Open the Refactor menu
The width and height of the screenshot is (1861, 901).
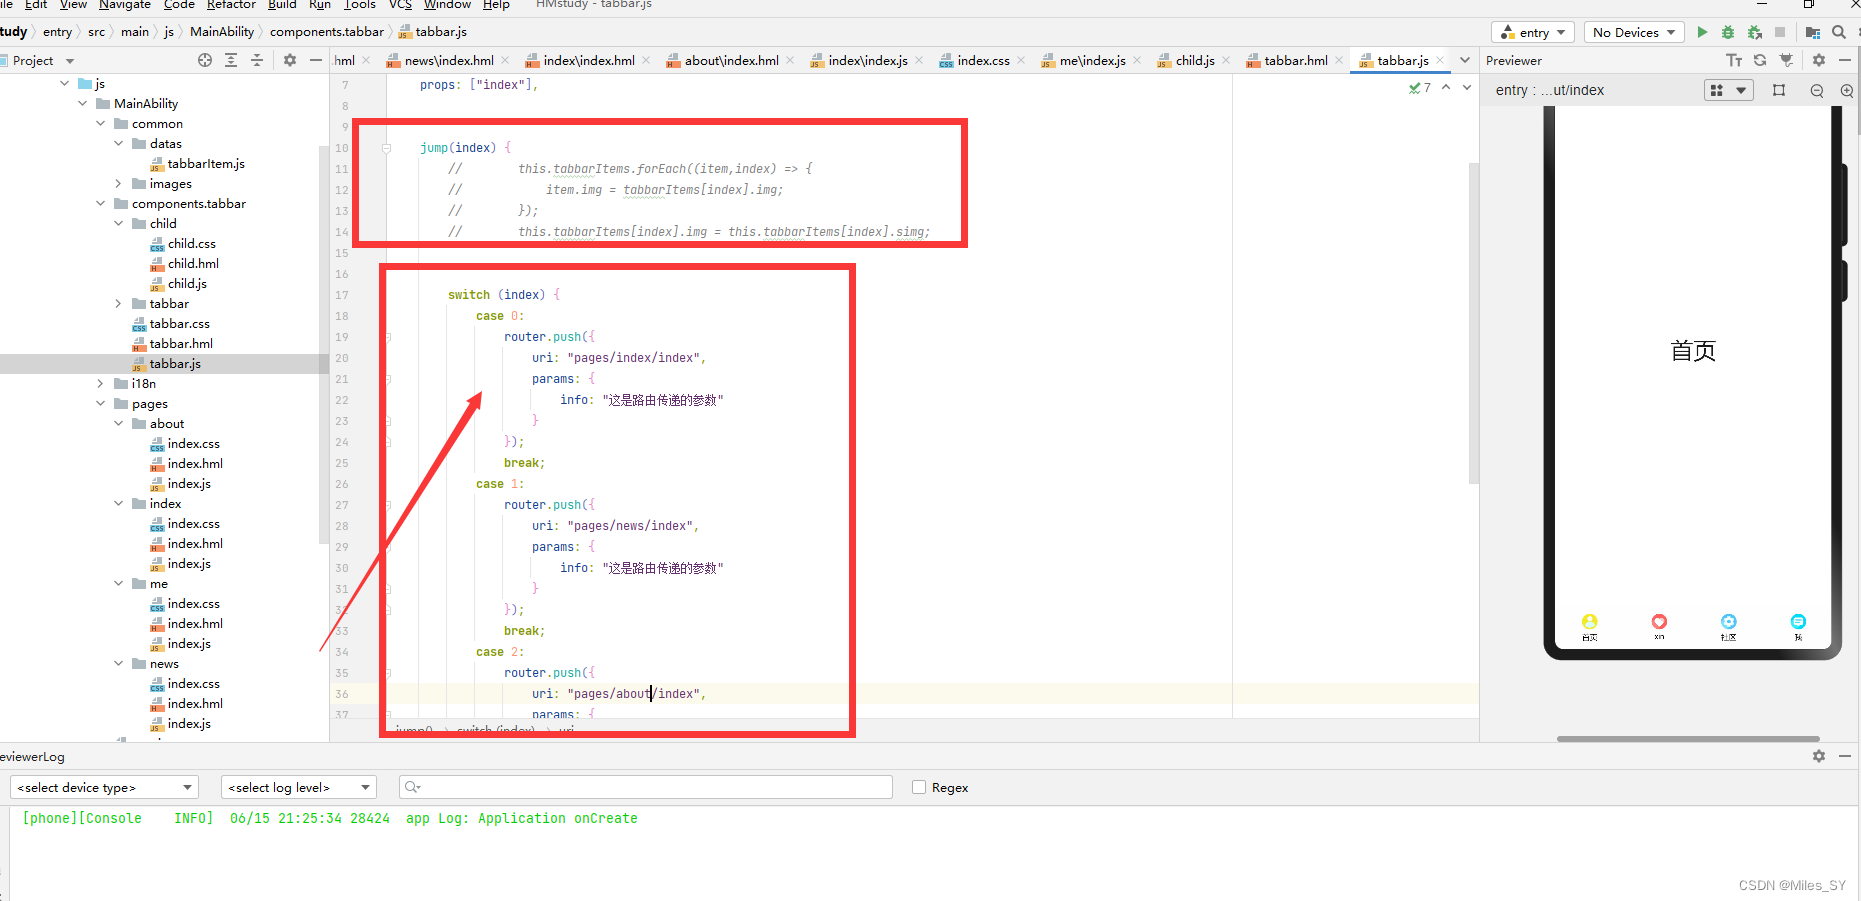(x=231, y=5)
